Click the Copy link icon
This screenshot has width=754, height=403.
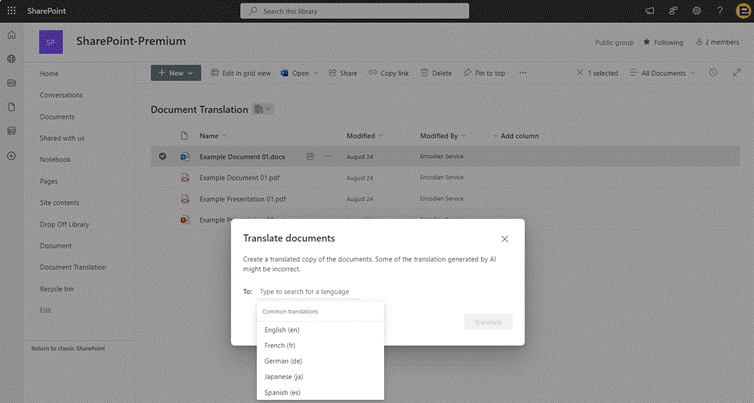[x=373, y=73]
